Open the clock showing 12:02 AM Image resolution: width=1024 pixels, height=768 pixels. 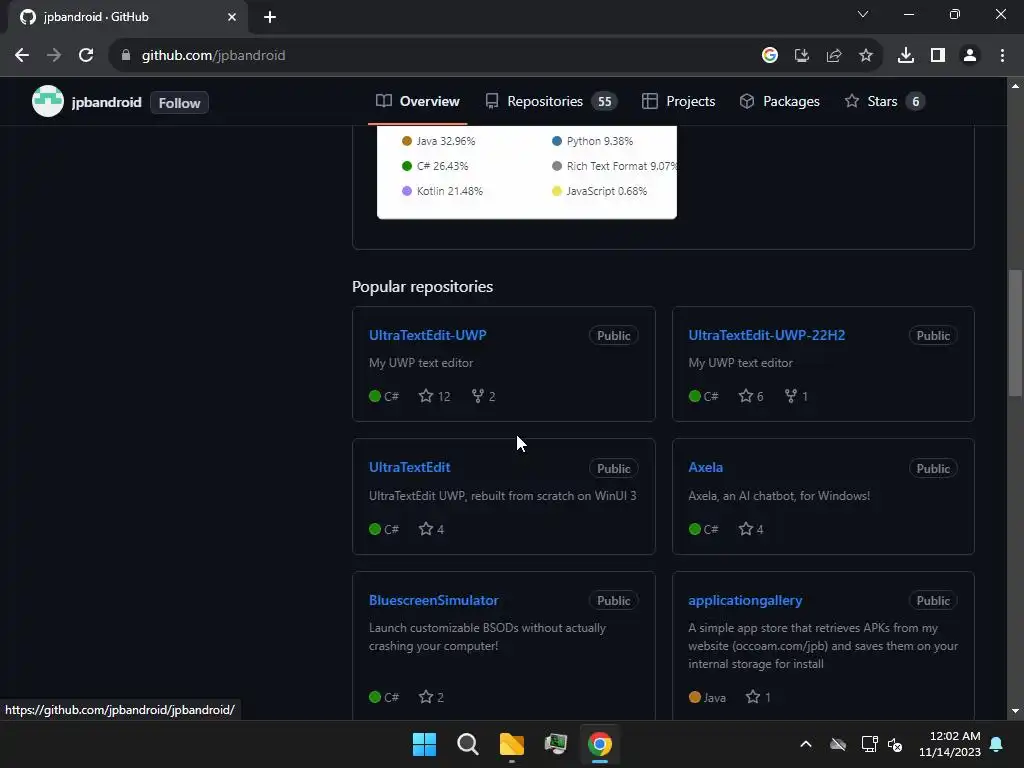coord(950,744)
